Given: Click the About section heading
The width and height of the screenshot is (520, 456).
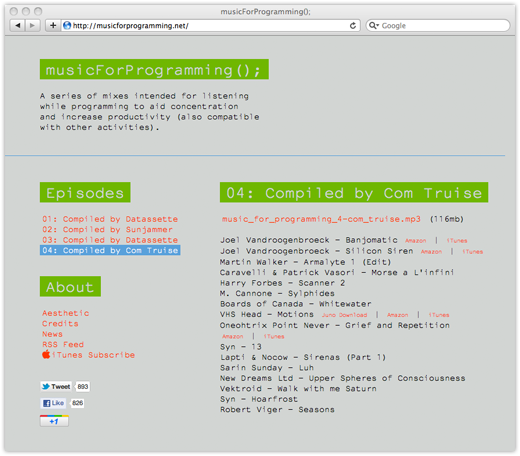Looking at the screenshot, I should click(70, 286).
